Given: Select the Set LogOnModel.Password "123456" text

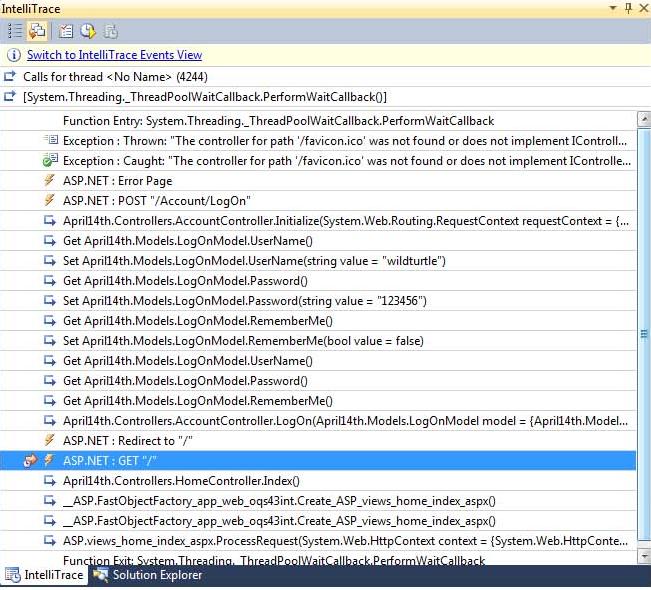Looking at the screenshot, I should [x=245, y=301].
